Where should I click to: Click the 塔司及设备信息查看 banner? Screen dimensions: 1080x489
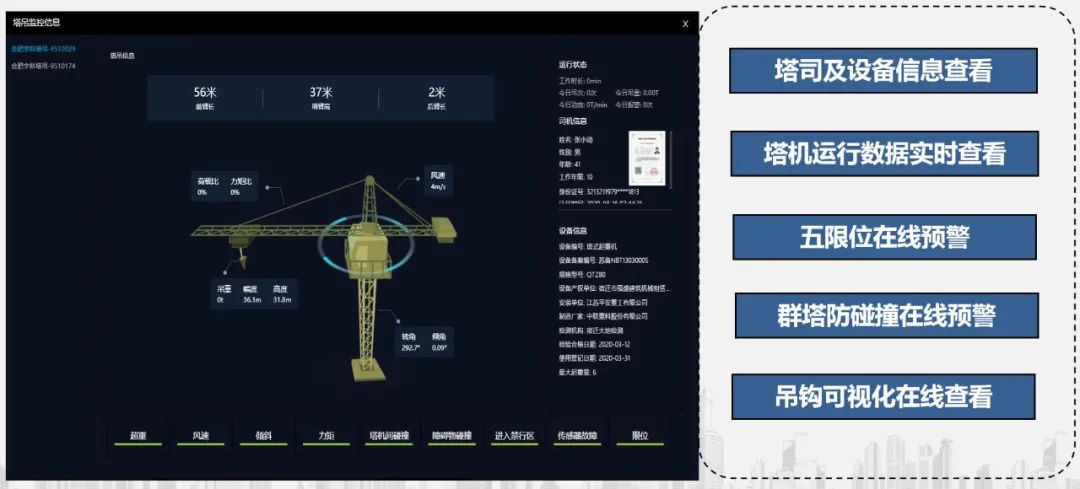tap(883, 71)
